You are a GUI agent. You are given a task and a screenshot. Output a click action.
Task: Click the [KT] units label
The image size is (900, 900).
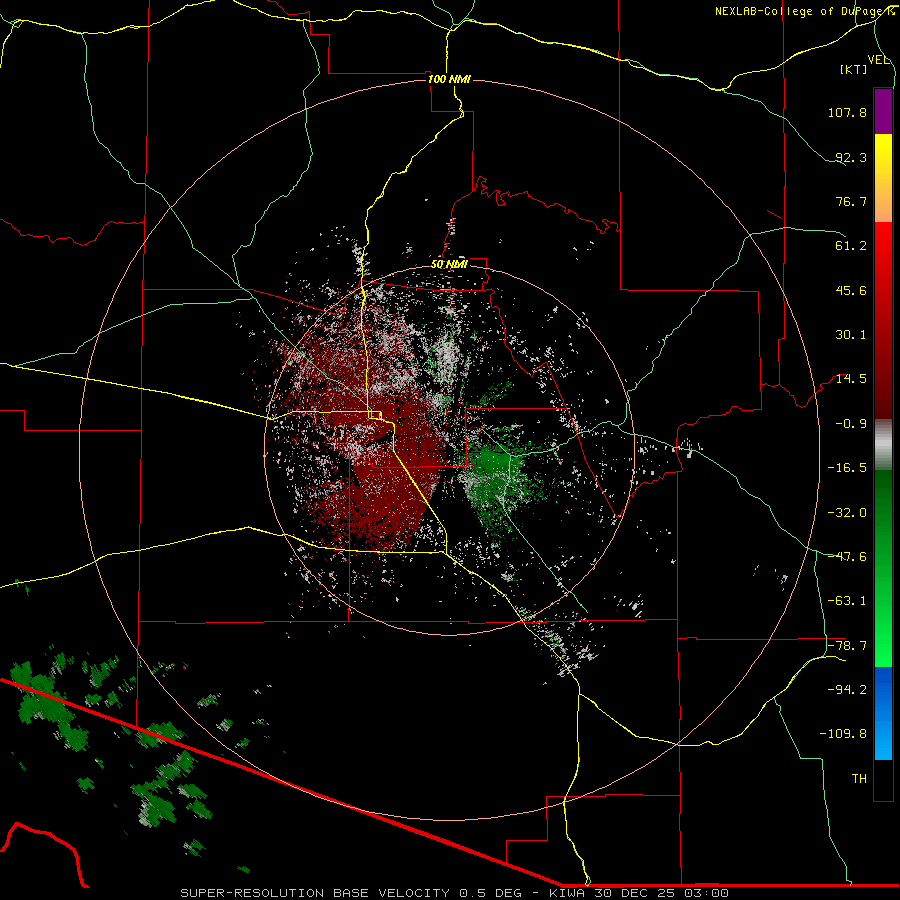[x=854, y=69]
